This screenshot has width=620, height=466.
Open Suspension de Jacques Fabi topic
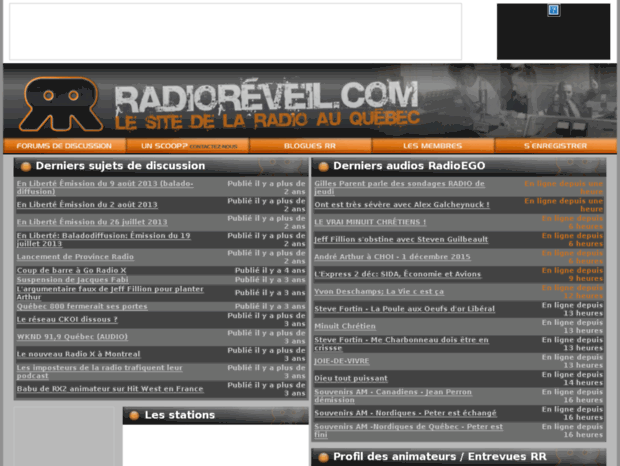[x=73, y=280]
